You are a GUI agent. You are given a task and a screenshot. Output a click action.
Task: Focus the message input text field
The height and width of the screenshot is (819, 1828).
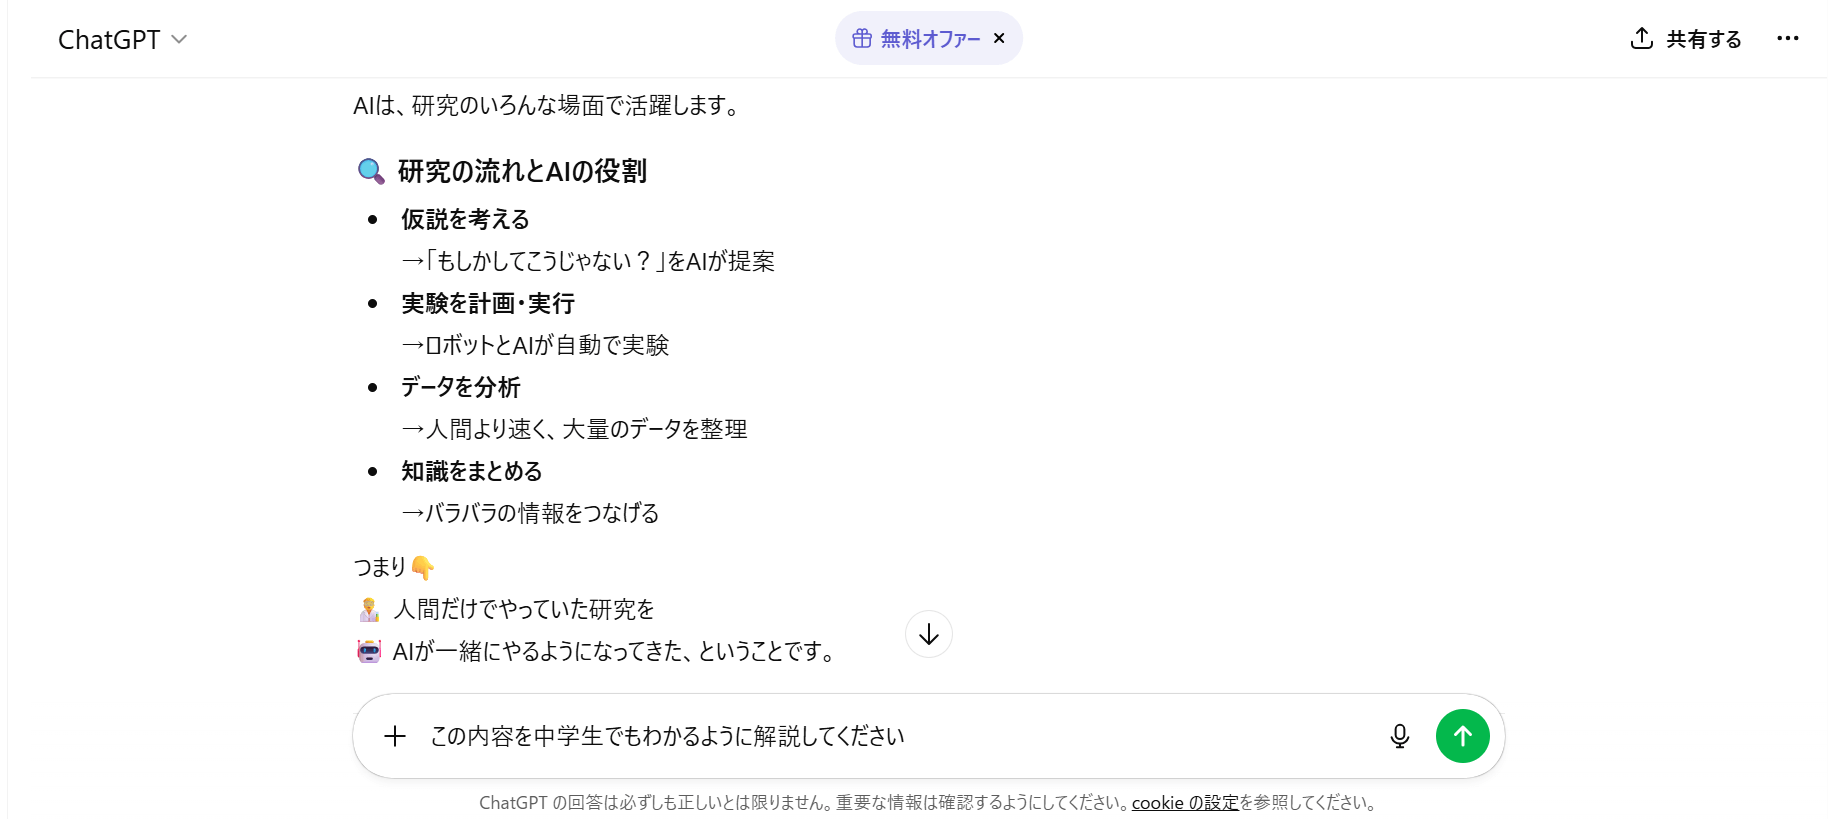pyautogui.click(x=880, y=736)
